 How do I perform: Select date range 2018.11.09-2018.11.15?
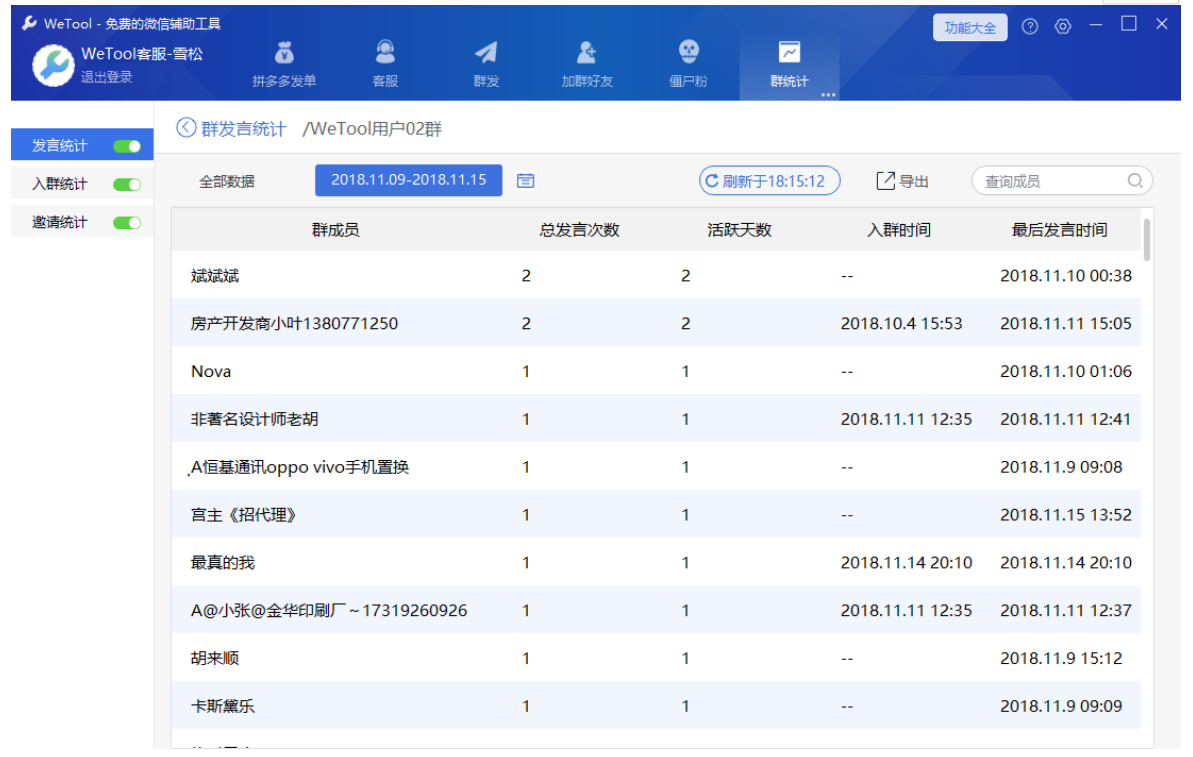point(409,180)
